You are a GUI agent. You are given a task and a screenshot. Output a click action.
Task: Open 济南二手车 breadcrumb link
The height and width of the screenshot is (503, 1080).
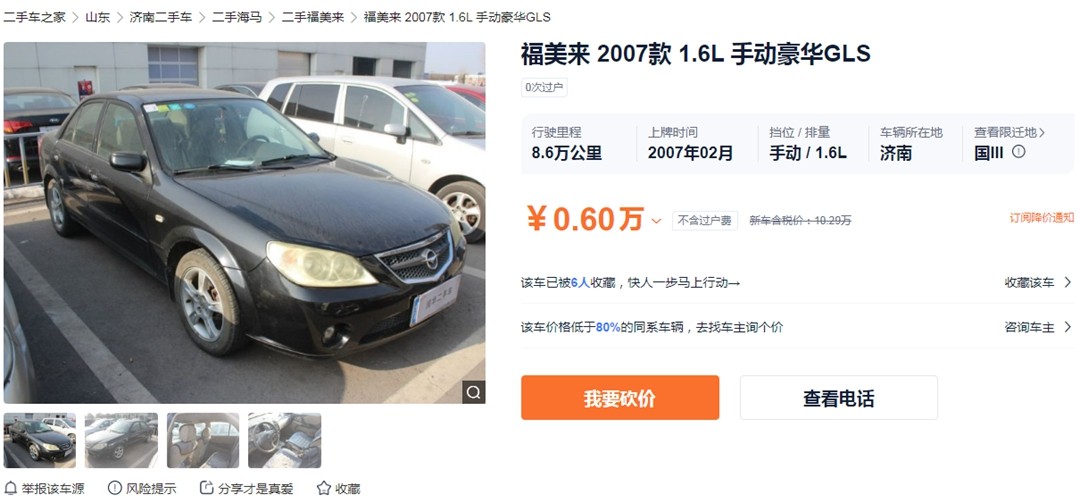coord(161,17)
